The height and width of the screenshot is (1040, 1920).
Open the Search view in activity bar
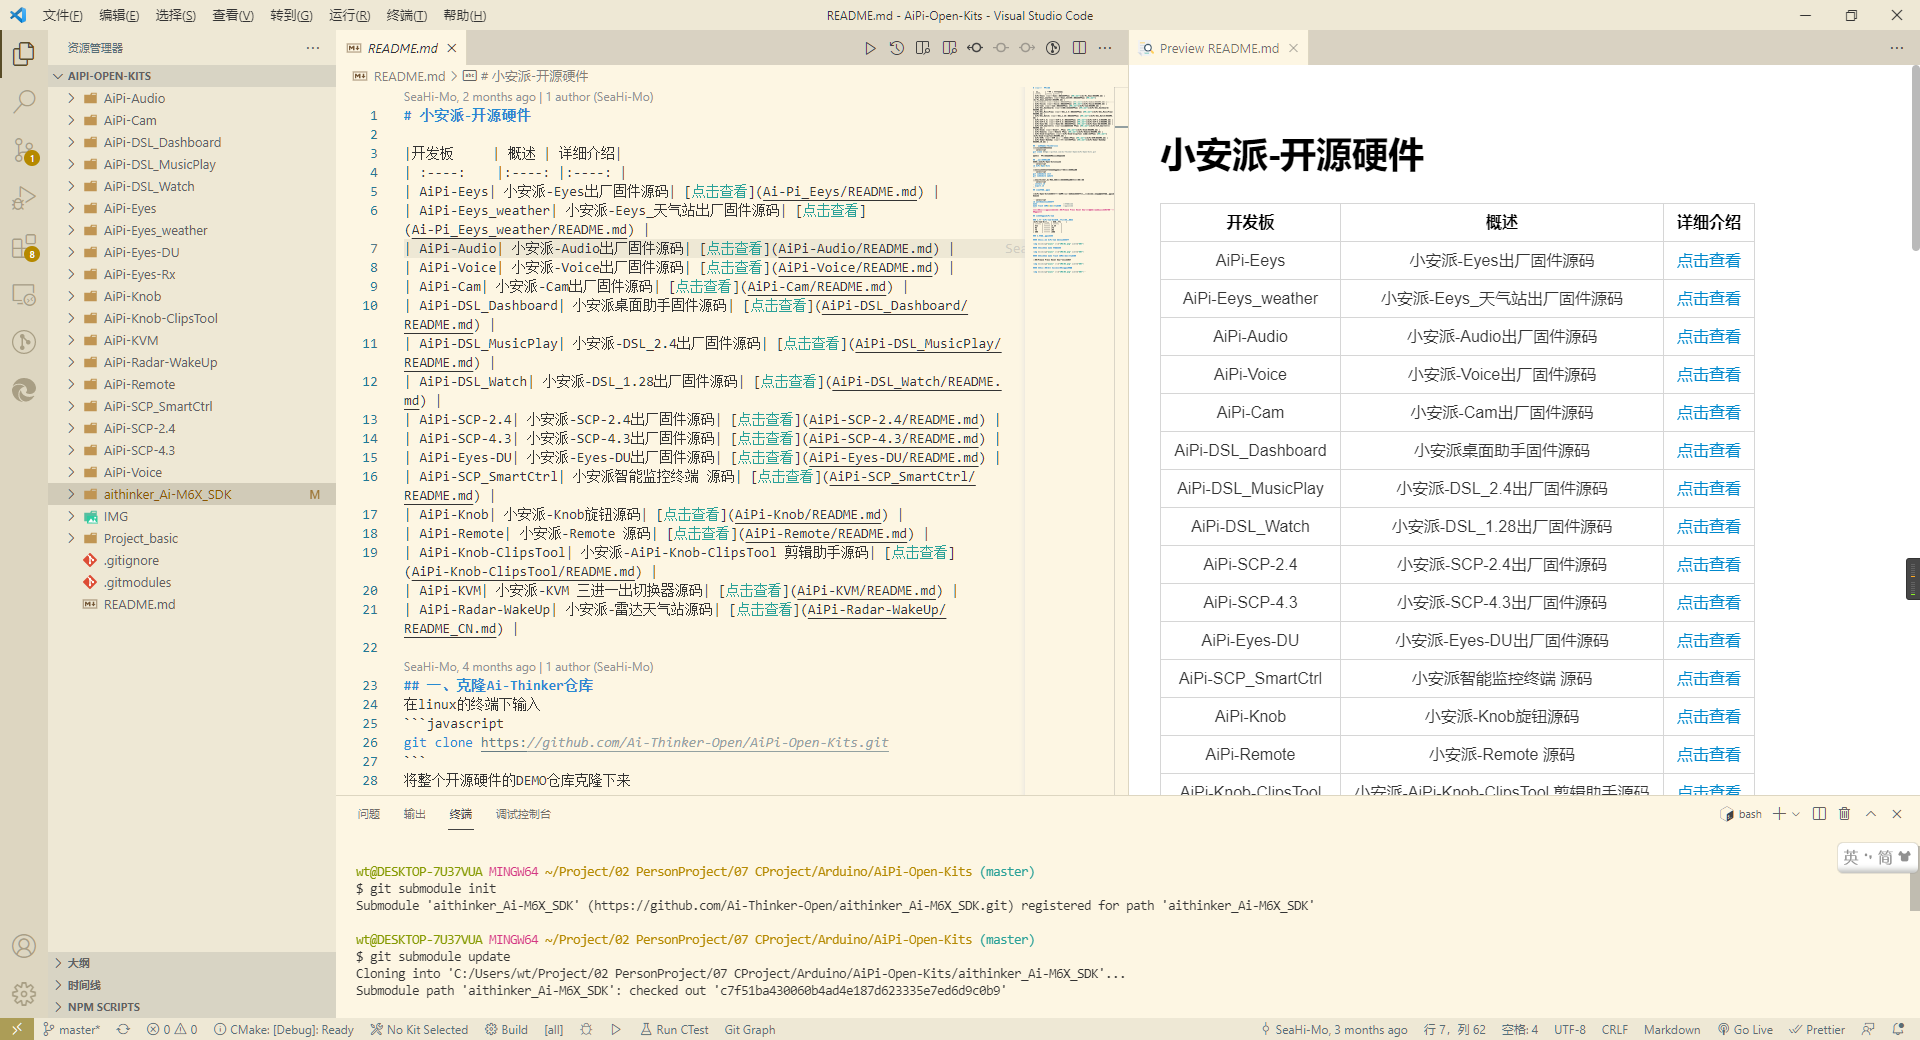pos(24,101)
